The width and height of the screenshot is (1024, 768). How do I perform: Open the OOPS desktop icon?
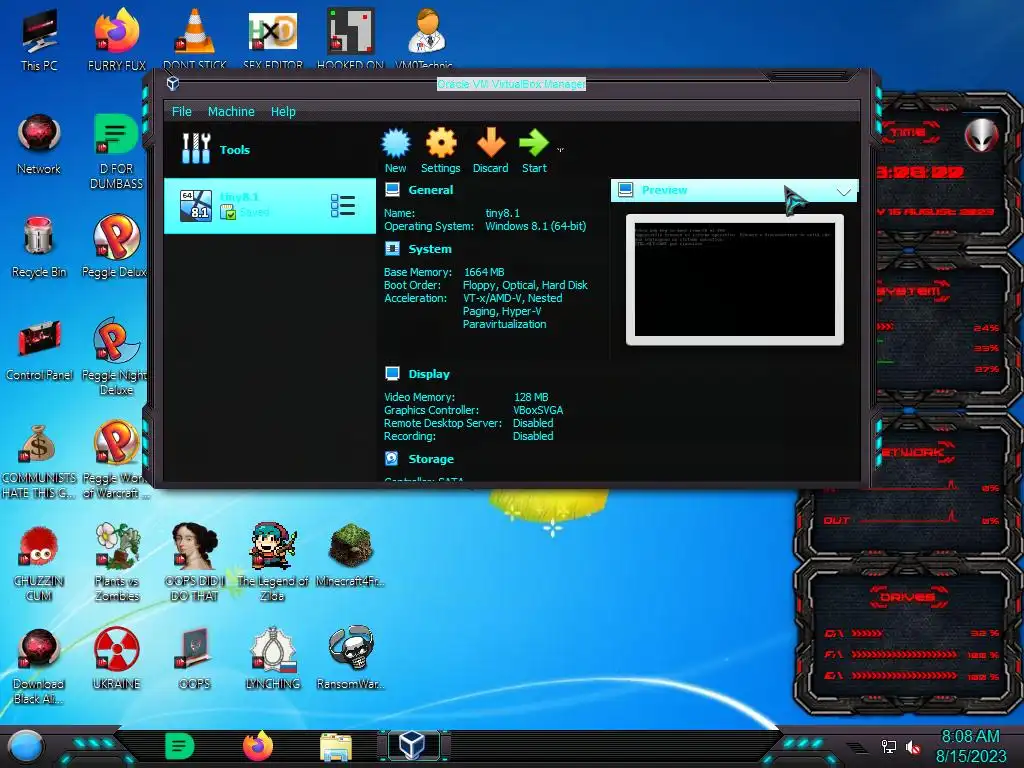pos(195,658)
